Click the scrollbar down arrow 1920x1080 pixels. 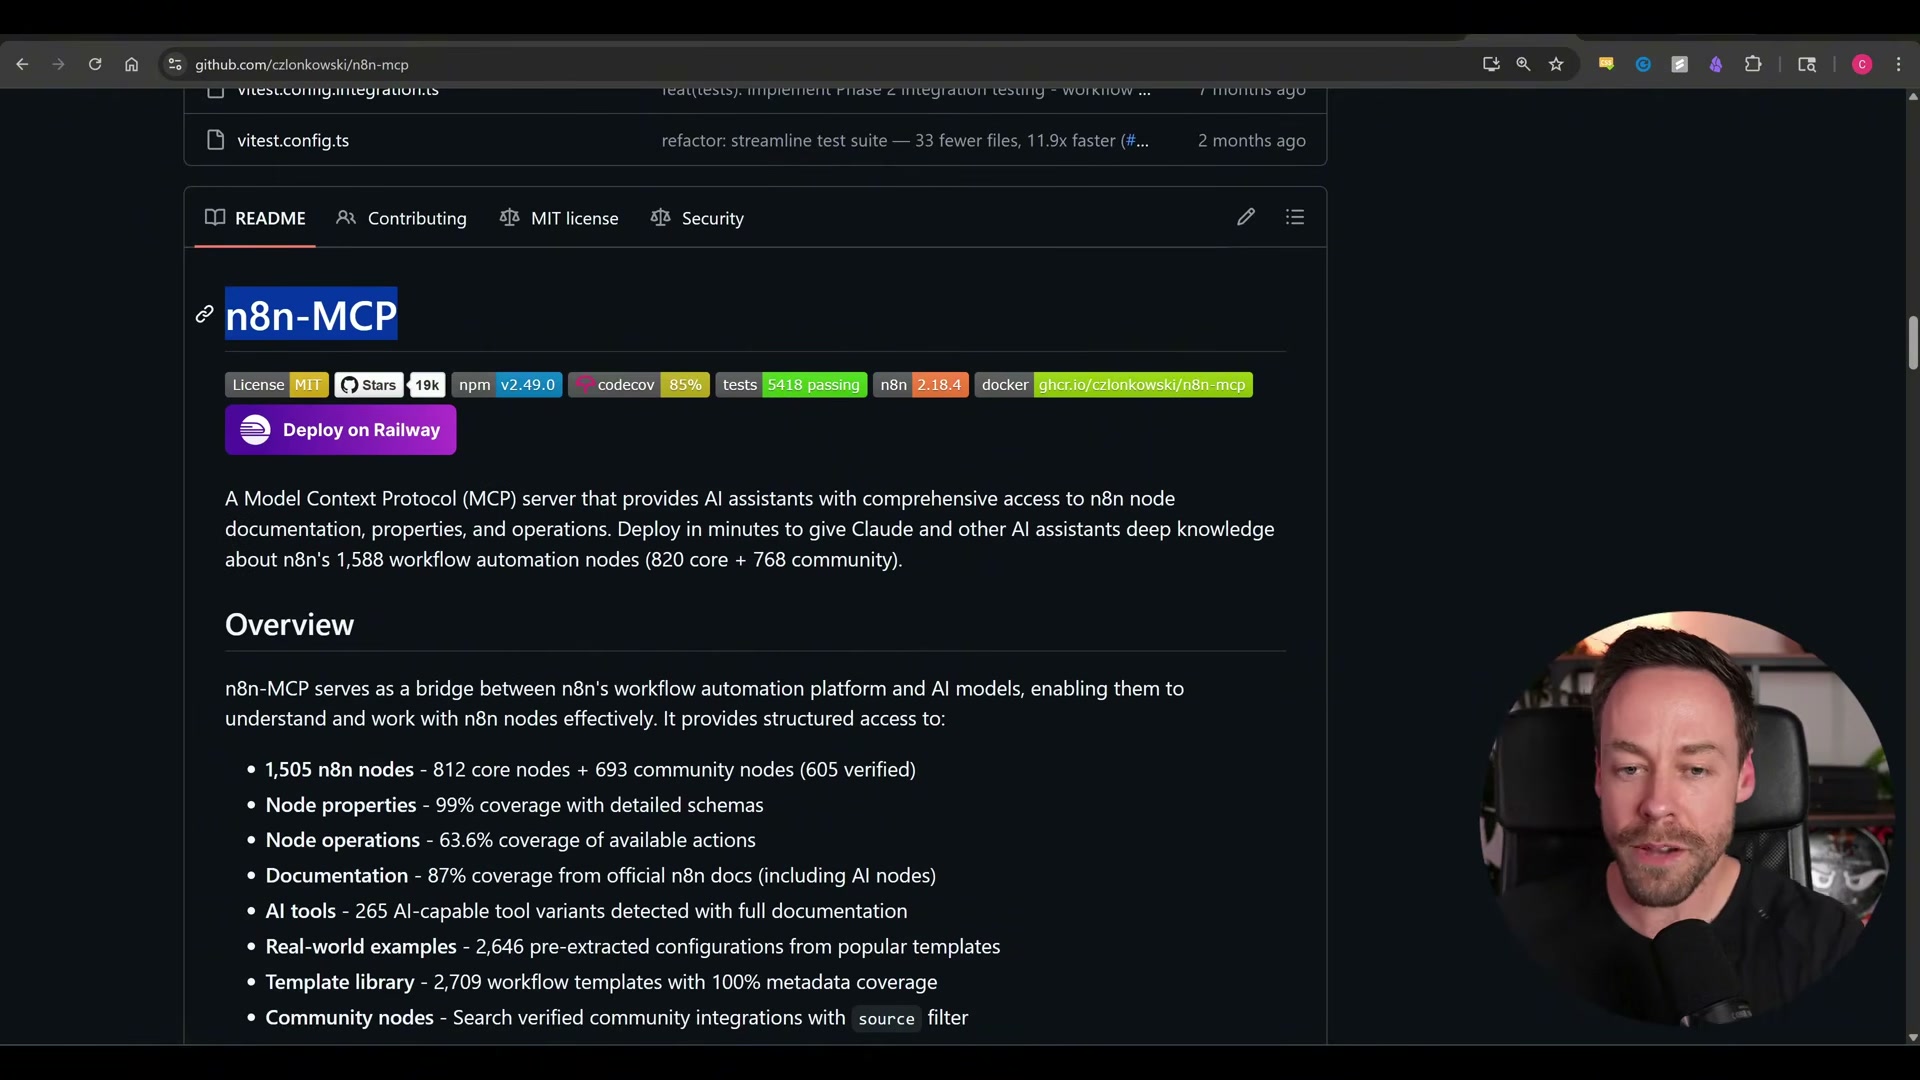[x=1912, y=1037]
